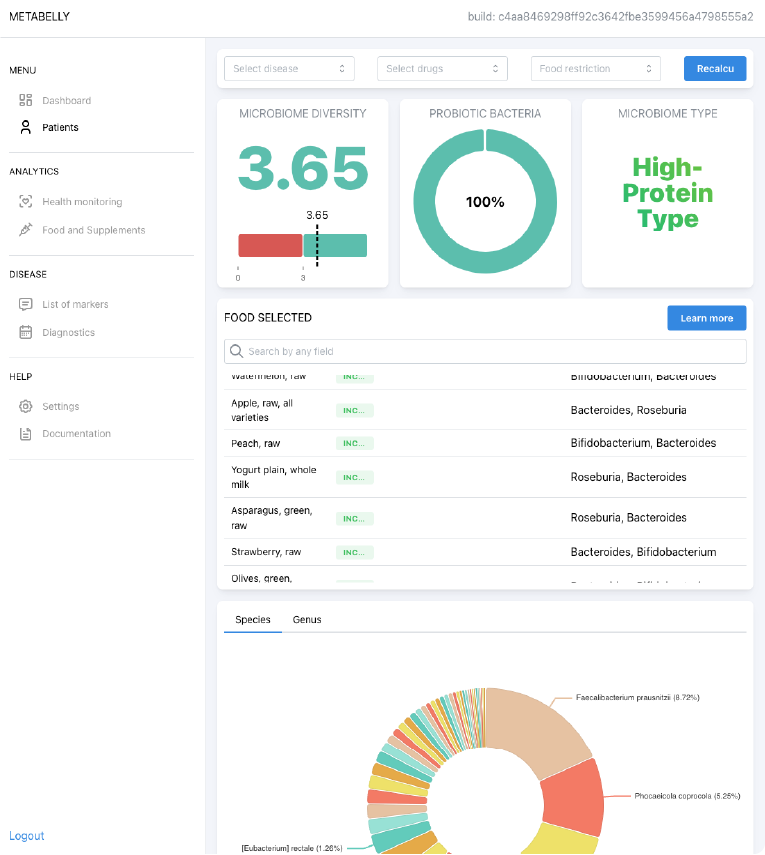Click the Health monitoring icon
This screenshot has width=765, height=855.
tap(26, 202)
